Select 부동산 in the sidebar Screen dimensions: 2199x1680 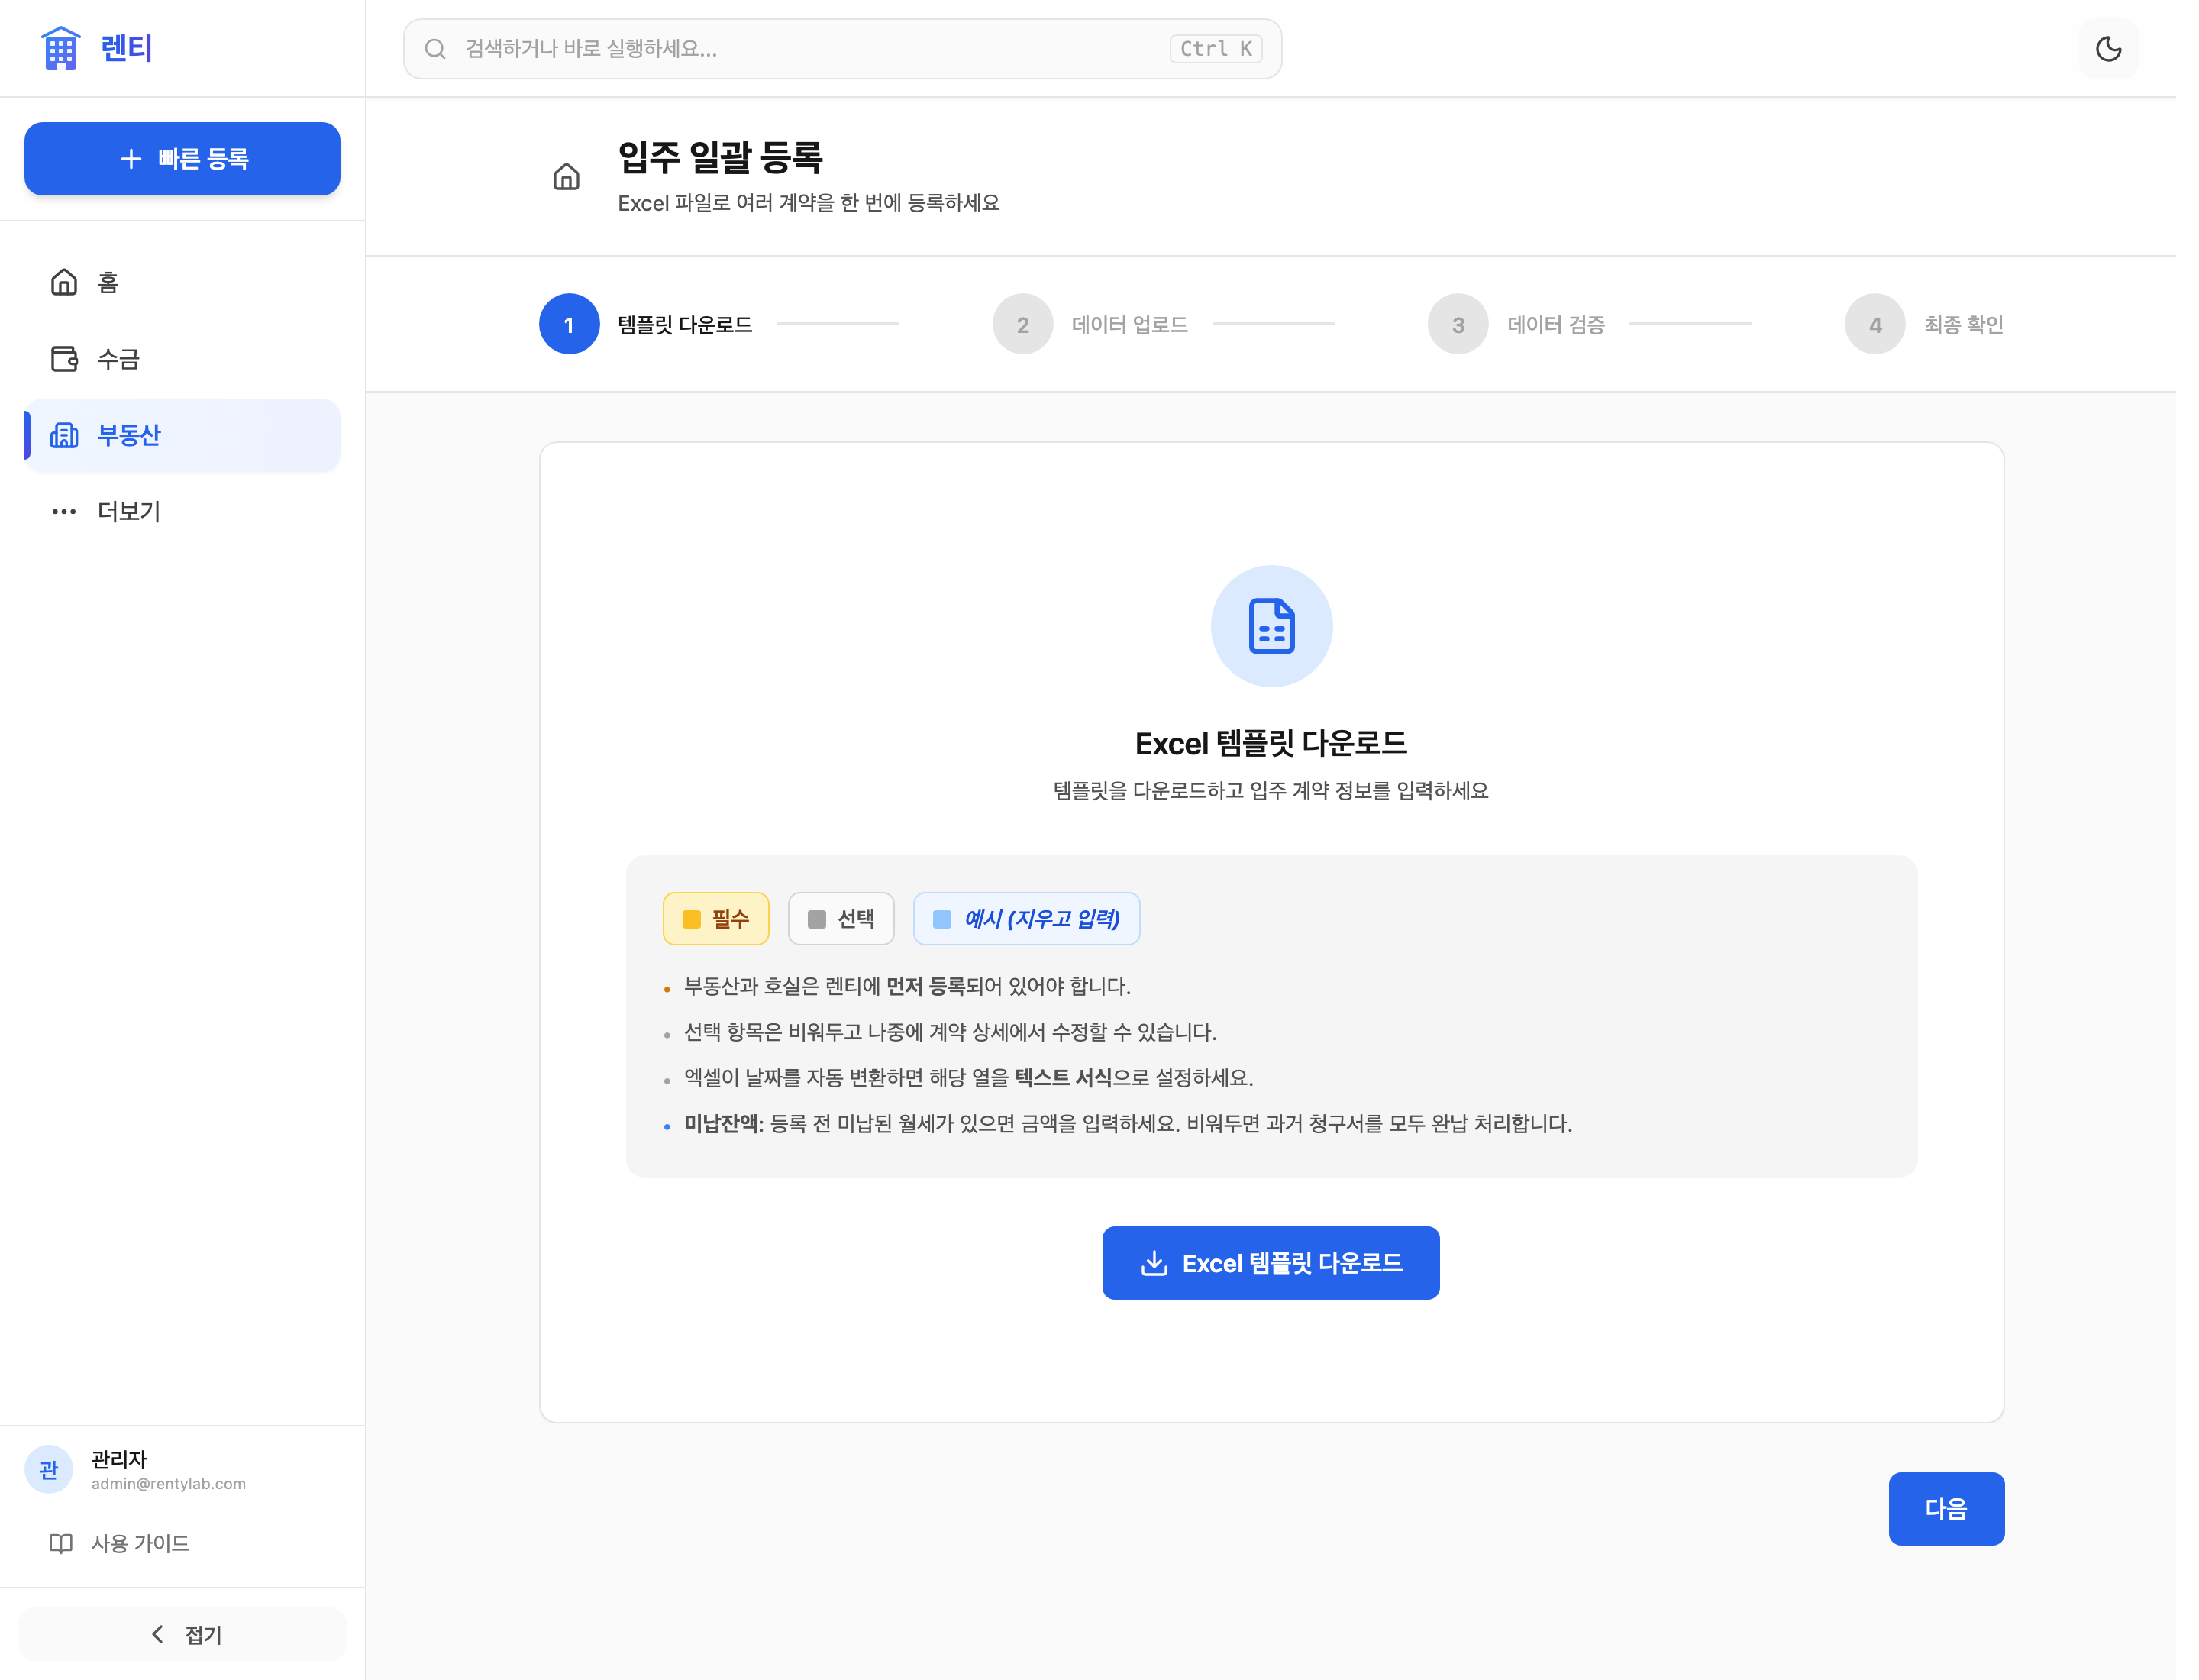tap(182, 435)
